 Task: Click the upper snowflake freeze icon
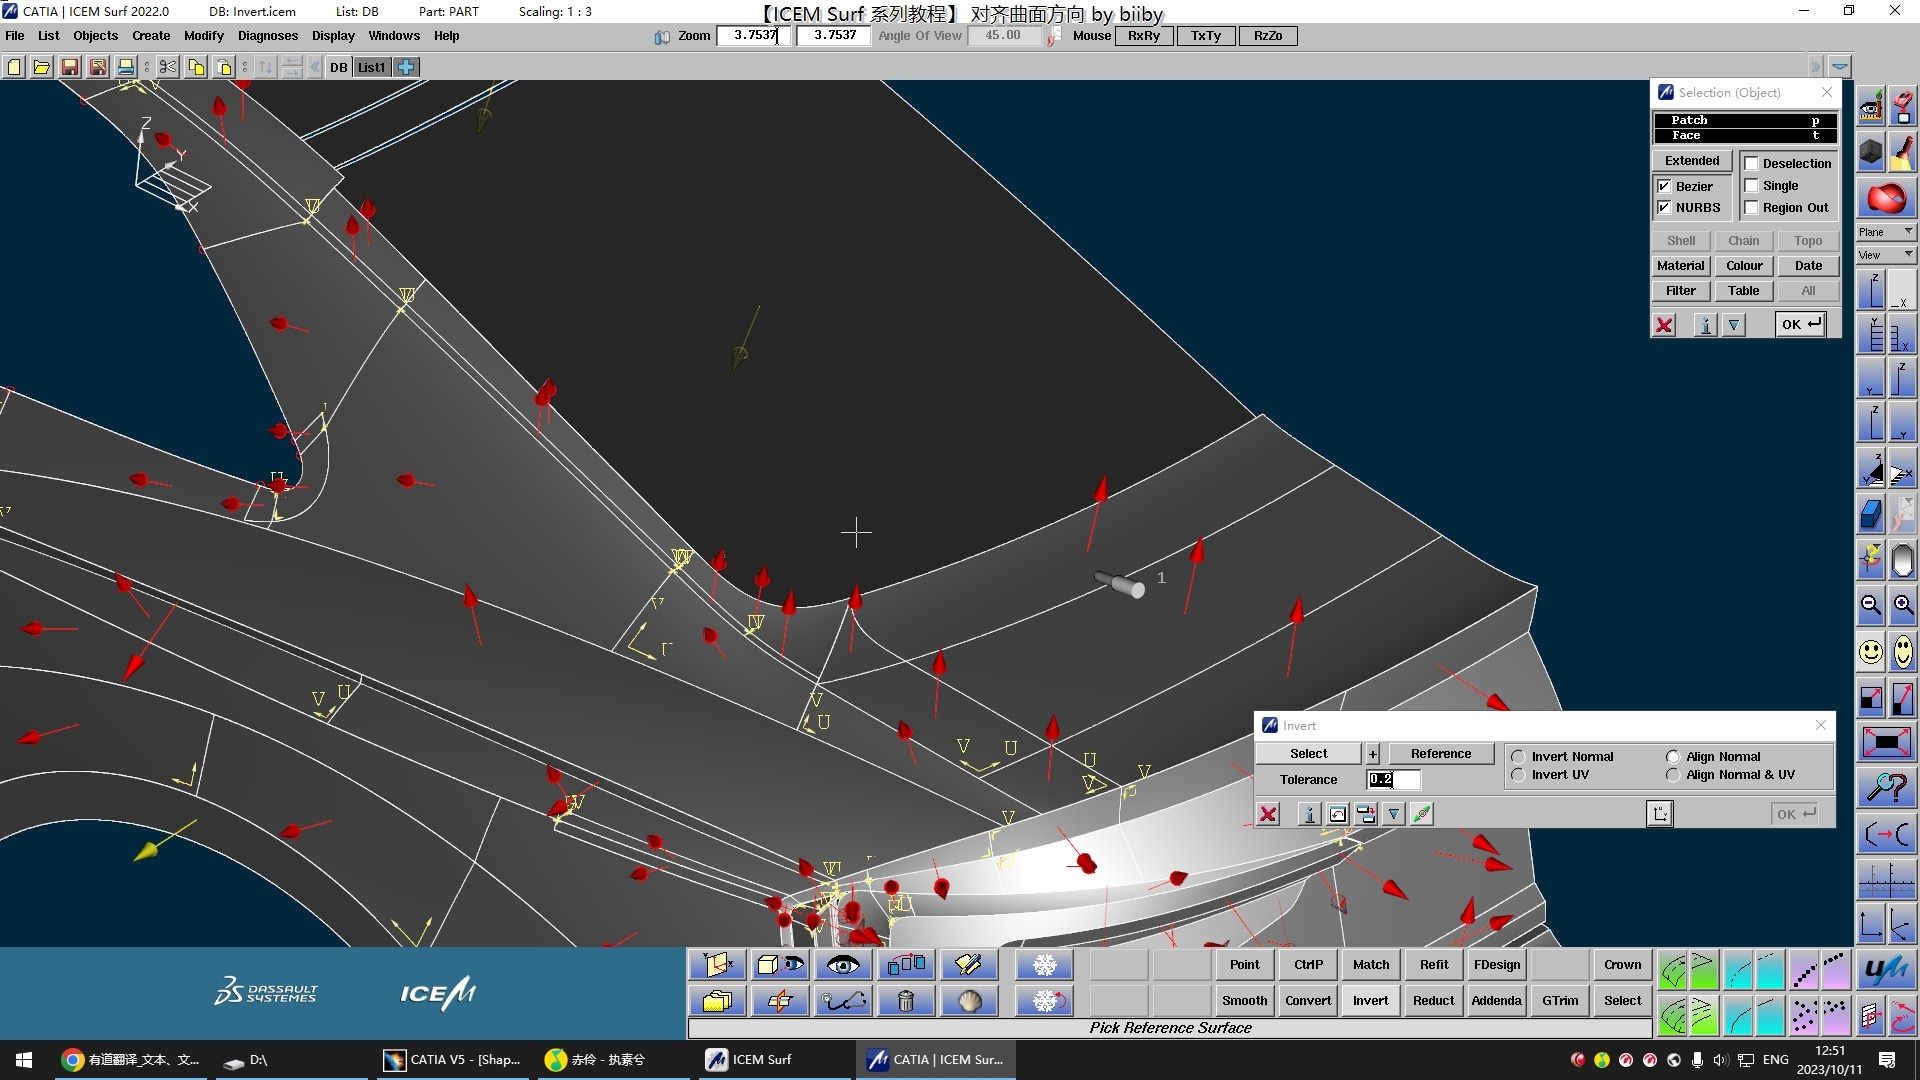click(x=1045, y=965)
